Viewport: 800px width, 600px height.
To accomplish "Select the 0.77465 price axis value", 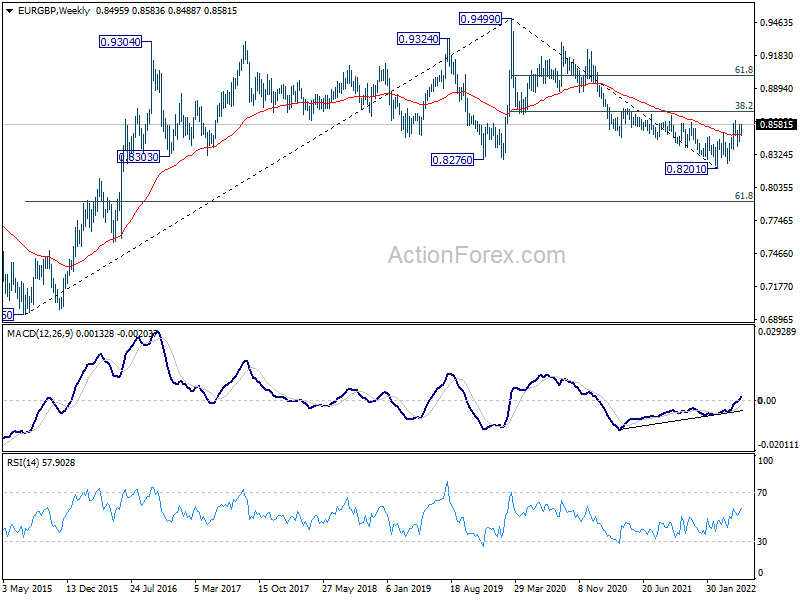I will tap(777, 221).
